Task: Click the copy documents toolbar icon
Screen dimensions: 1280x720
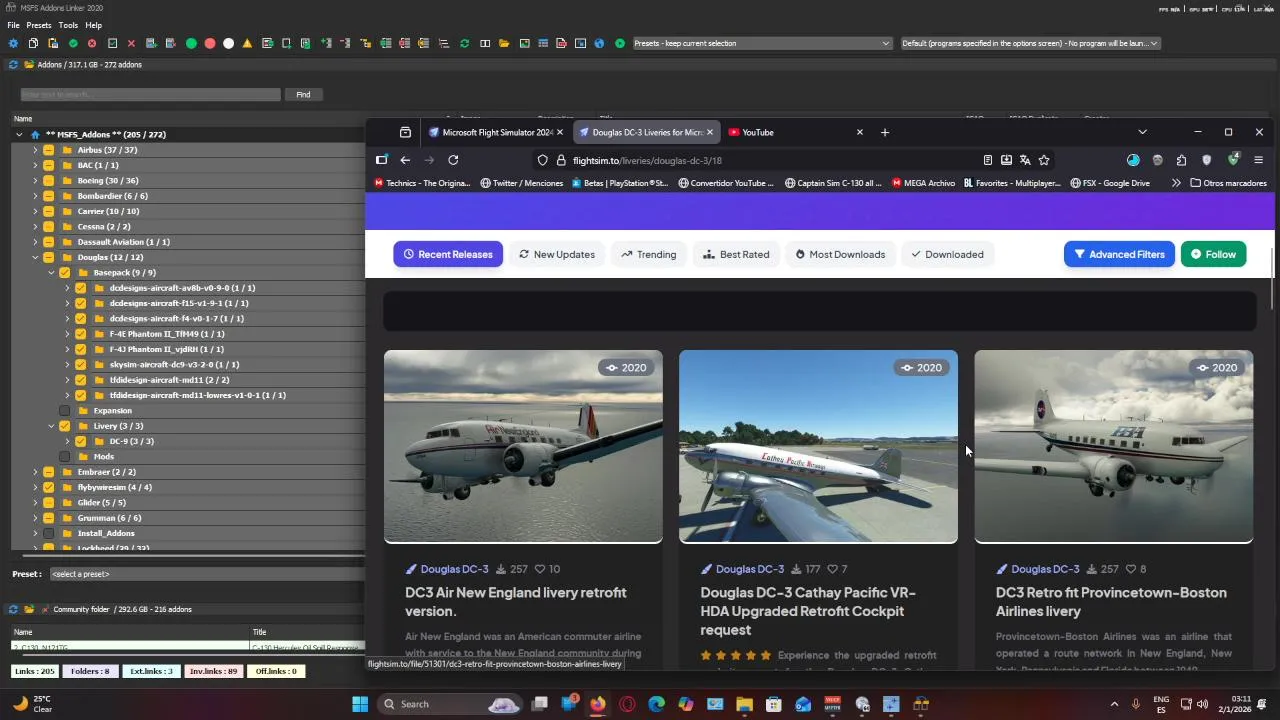Action: (x=33, y=43)
